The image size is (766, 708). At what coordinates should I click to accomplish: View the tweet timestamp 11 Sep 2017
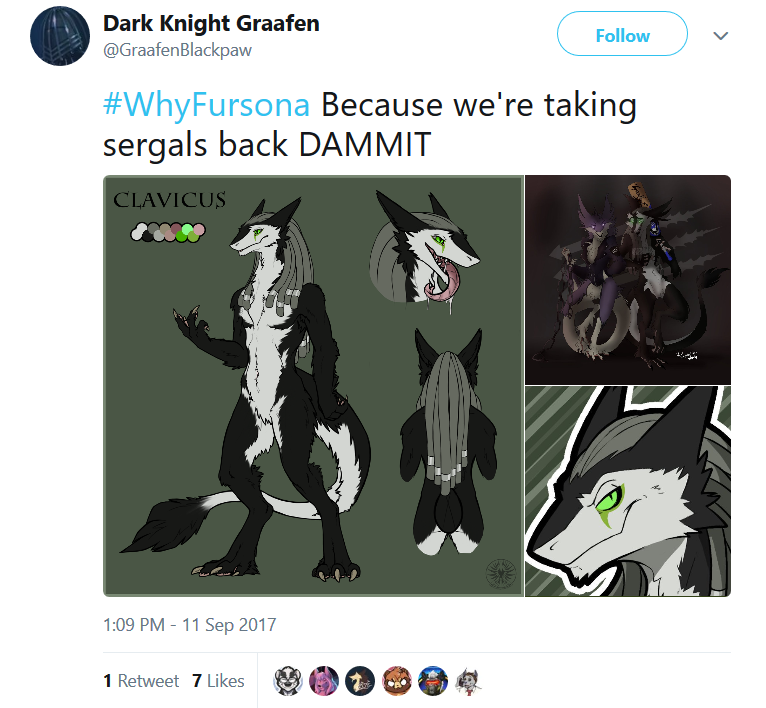coord(190,624)
